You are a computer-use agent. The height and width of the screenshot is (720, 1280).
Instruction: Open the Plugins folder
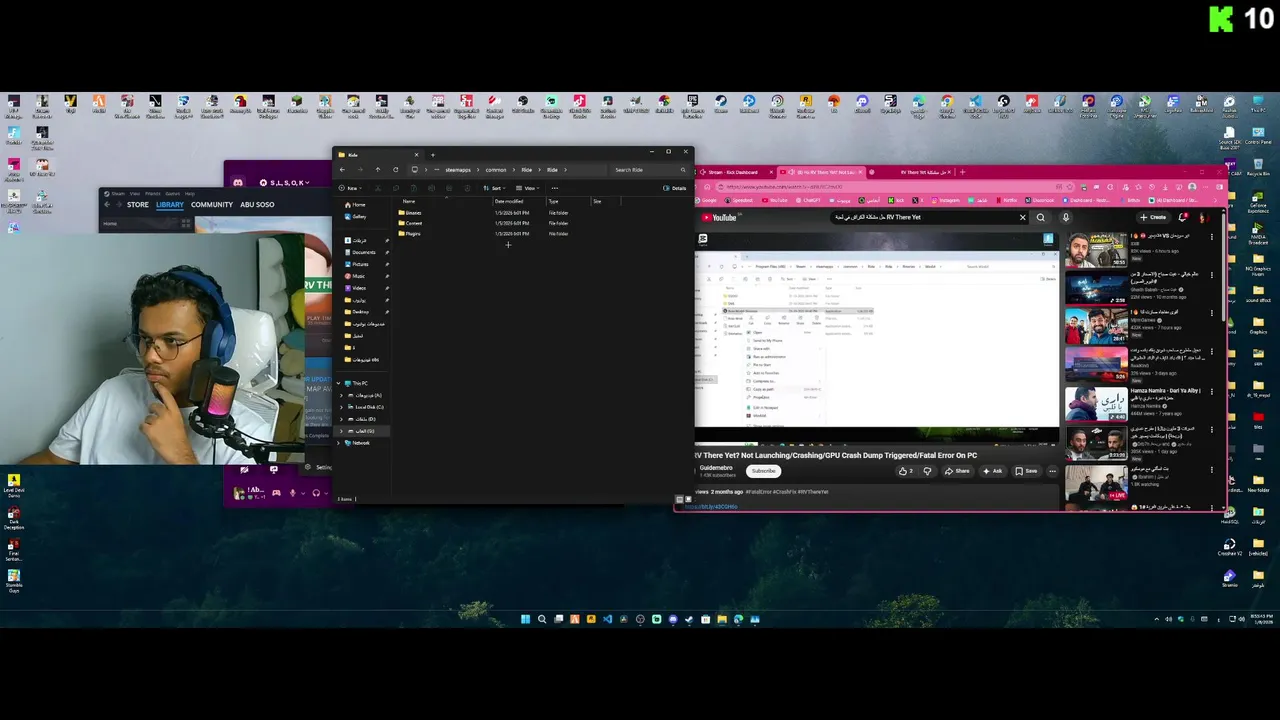[410, 233]
